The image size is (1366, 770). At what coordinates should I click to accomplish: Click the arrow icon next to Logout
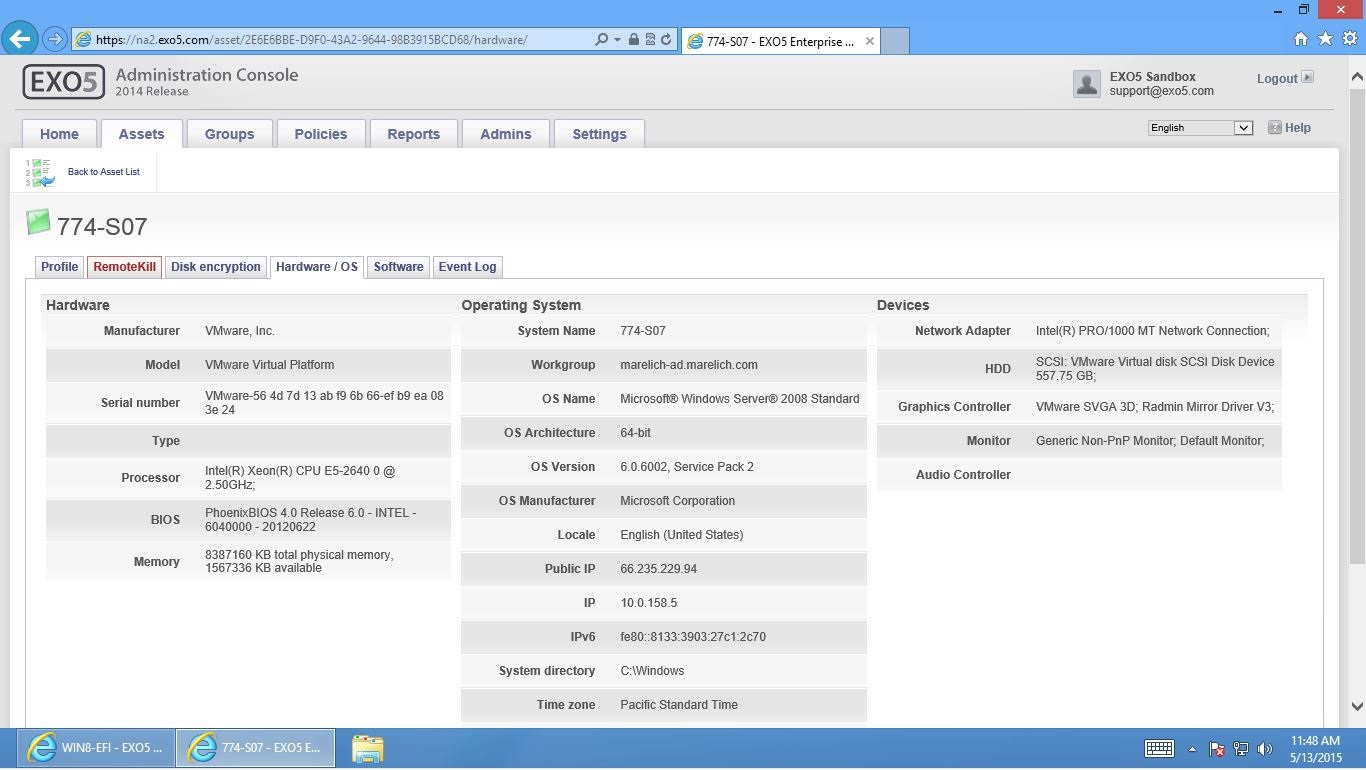1308,77
